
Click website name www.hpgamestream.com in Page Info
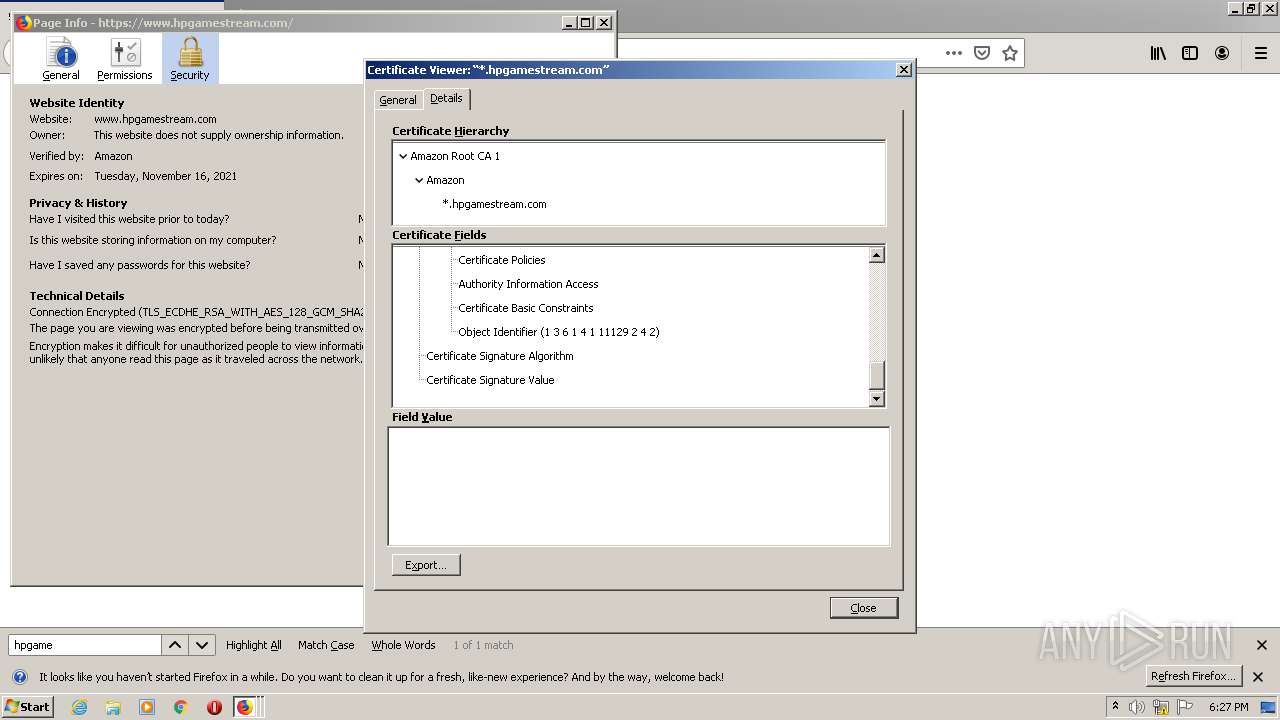pyautogui.click(x=155, y=119)
